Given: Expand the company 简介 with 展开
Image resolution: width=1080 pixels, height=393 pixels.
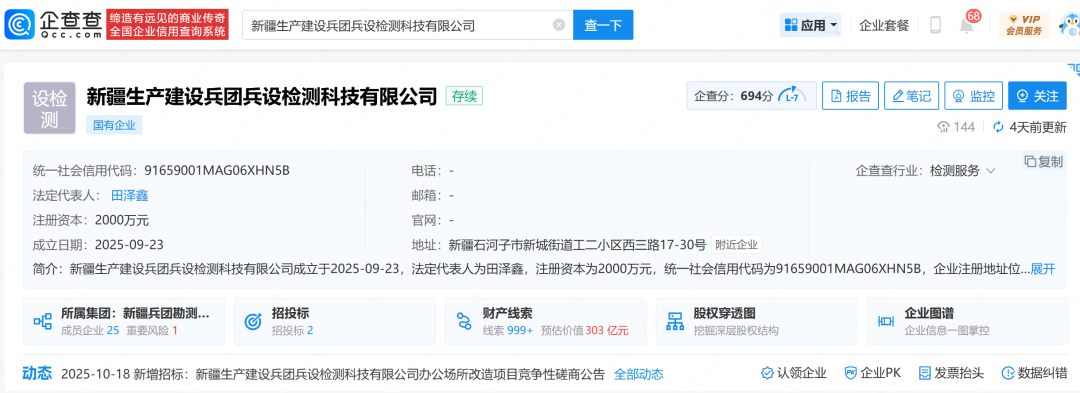Looking at the screenshot, I should 1043,268.
